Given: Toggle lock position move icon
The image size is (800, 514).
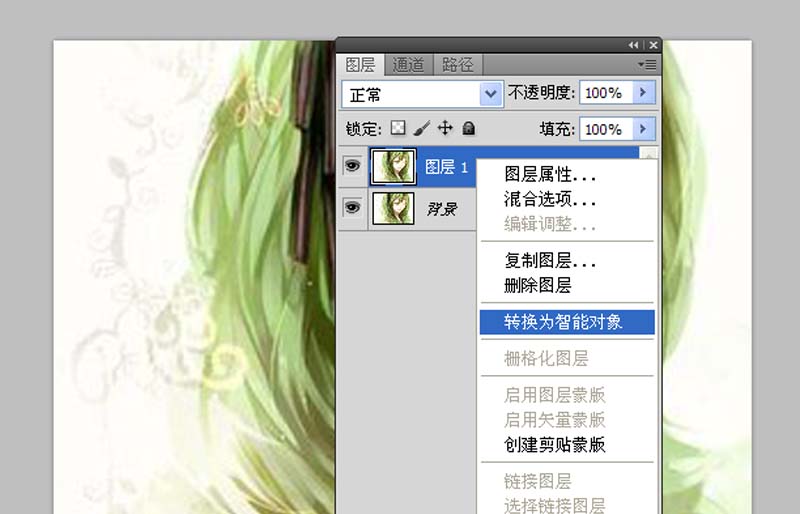Looking at the screenshot, I should tap(445, 128).
